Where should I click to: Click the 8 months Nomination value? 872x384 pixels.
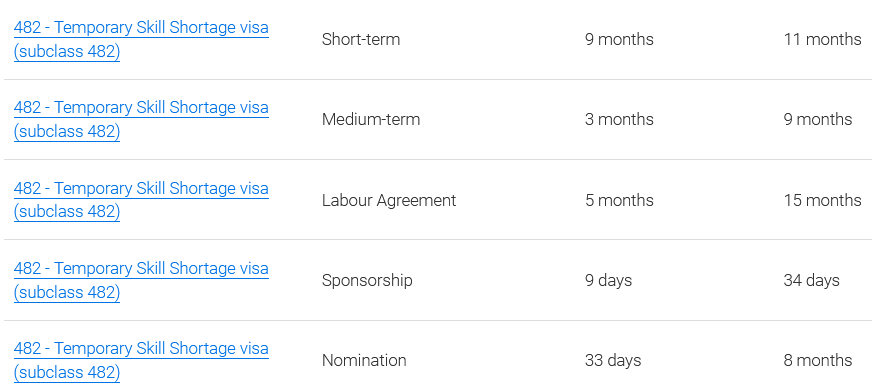[x=818, y=360]
